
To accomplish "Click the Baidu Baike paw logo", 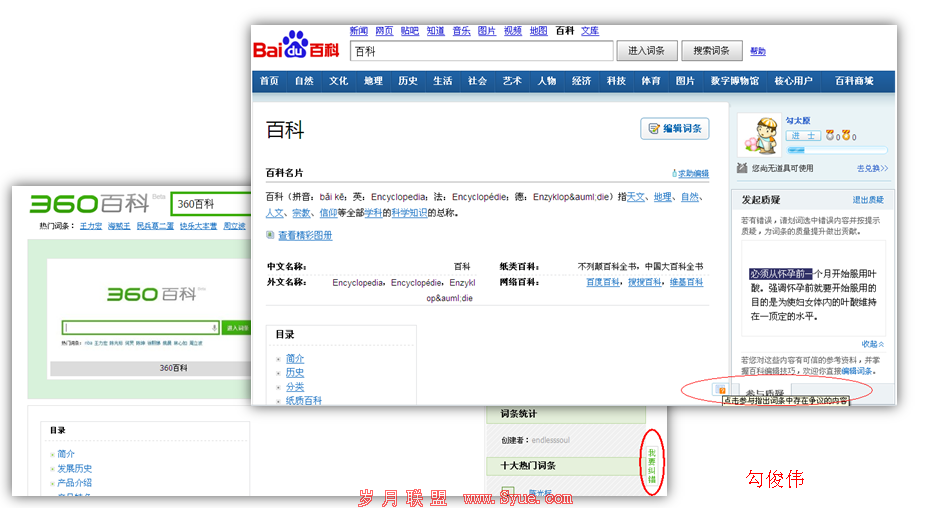I will point(296,44).
